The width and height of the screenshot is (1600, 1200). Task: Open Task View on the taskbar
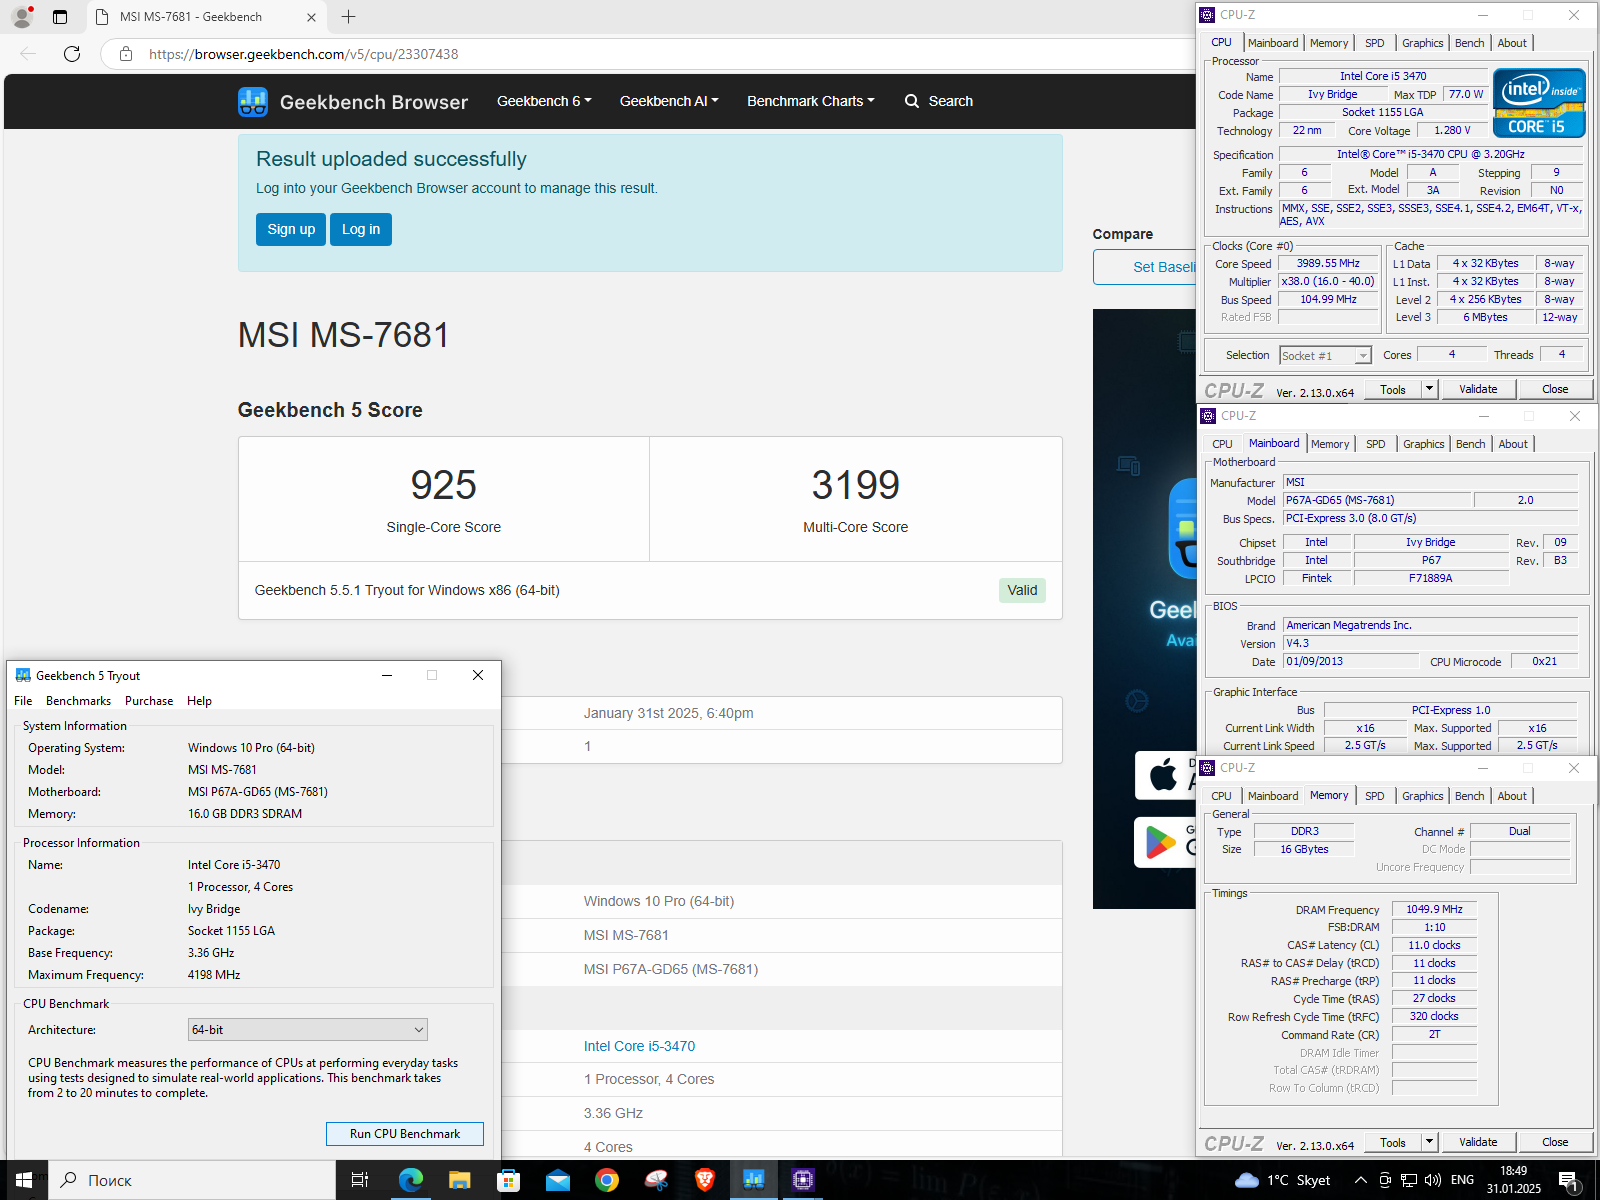point(360,1180)
